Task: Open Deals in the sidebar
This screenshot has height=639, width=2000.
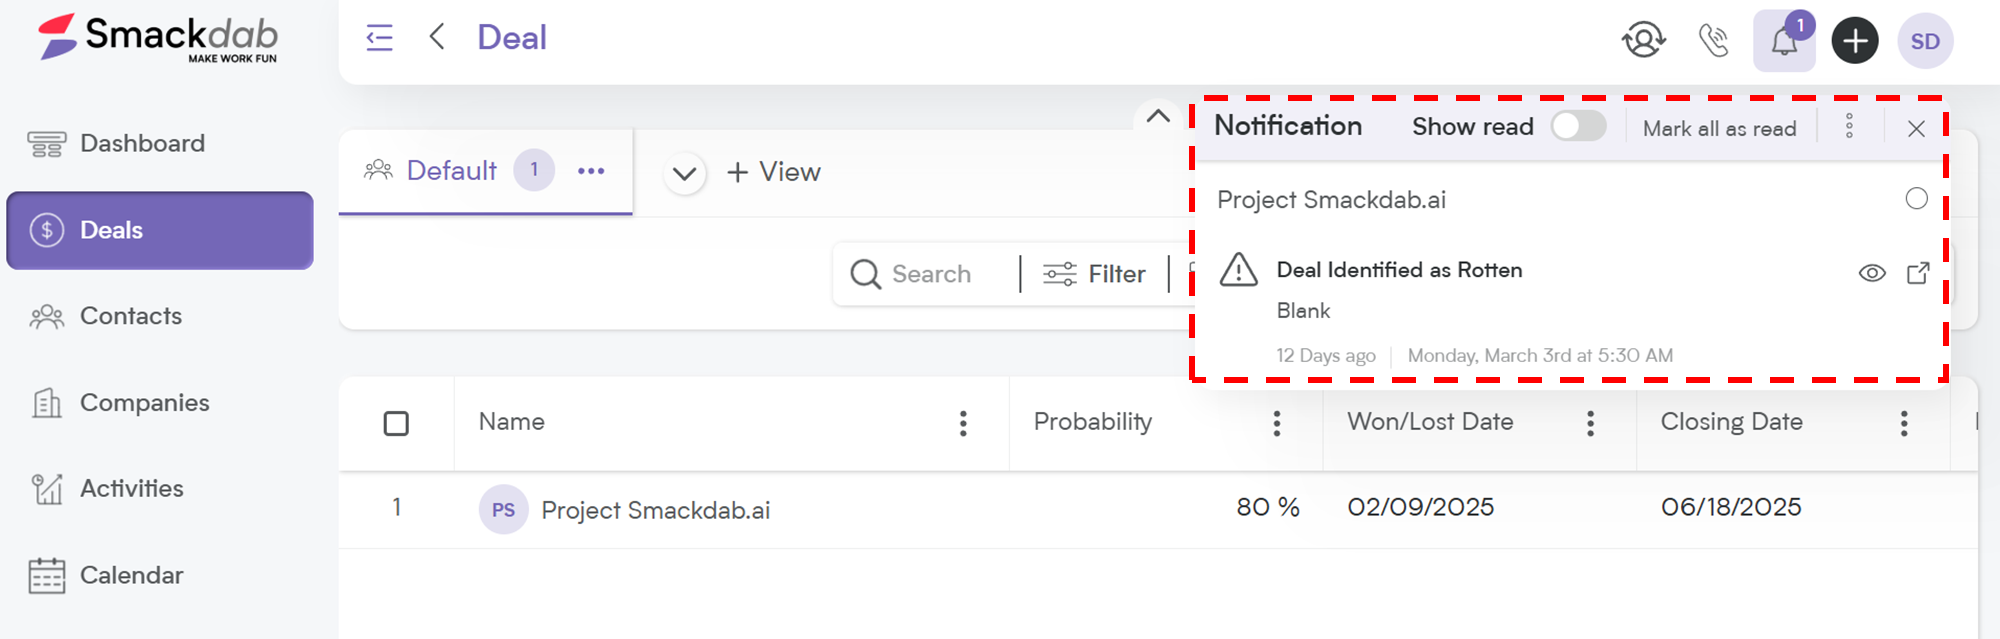Action: (x=160, y=230)
